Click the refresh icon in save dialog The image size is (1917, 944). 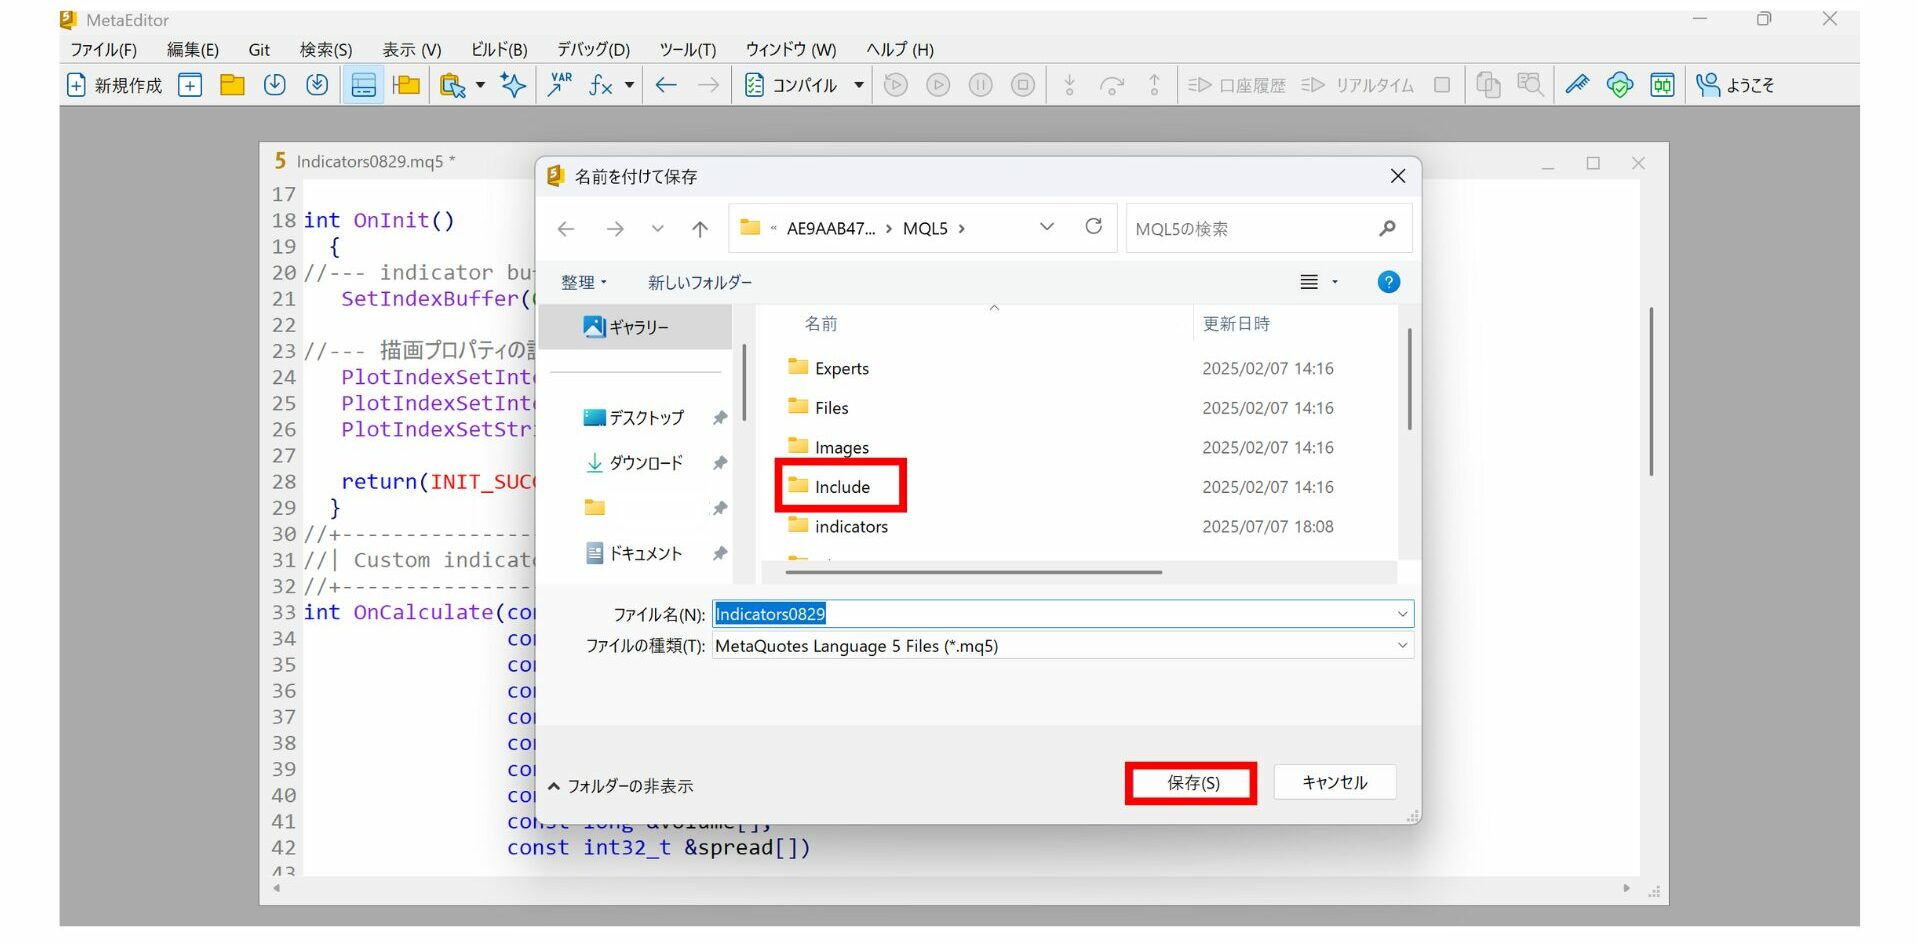pyautogui.click(x=1093, y=227)
